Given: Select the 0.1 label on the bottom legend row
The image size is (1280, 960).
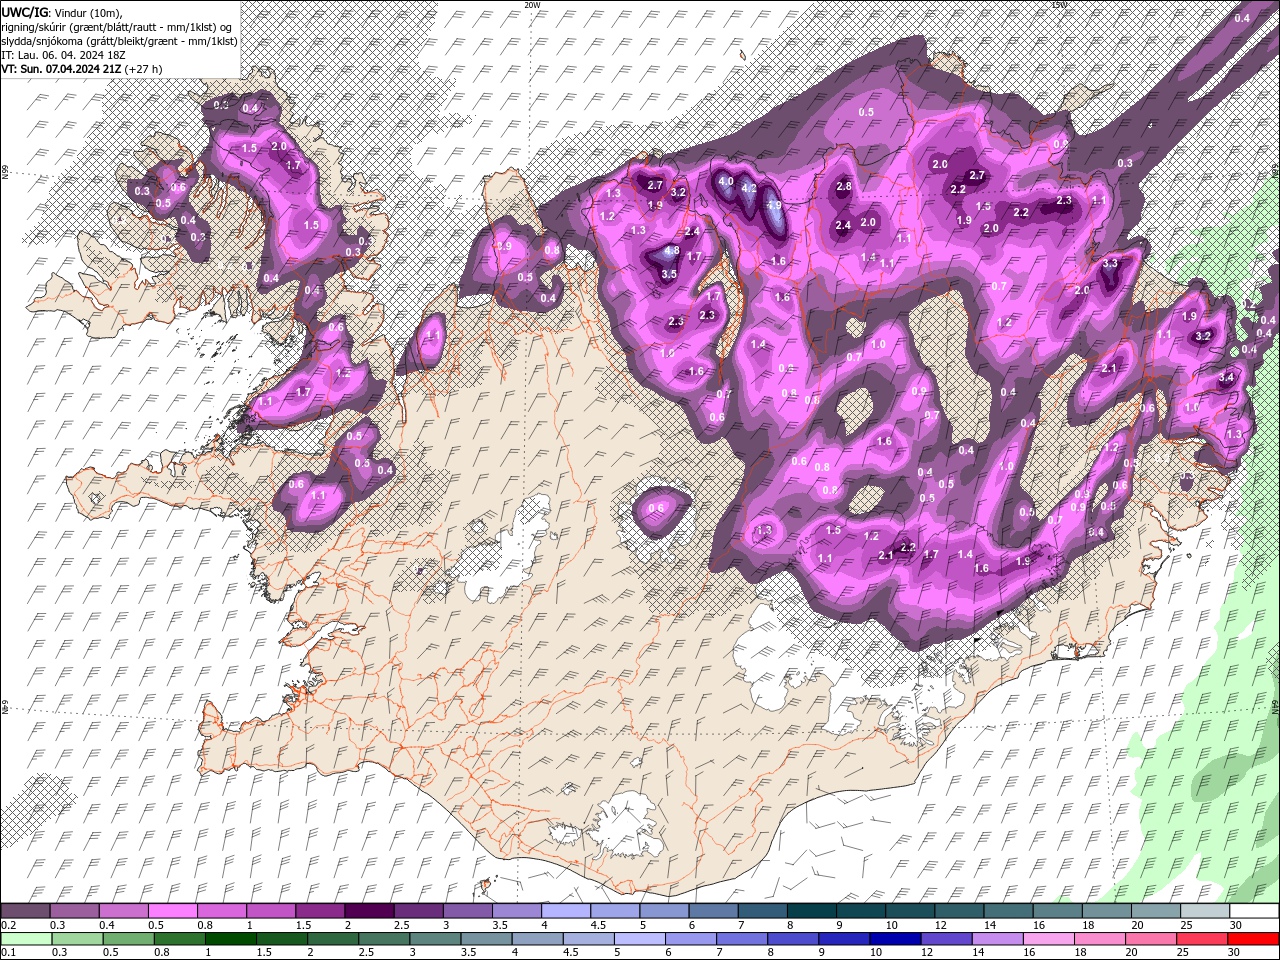Looking at the screenshot, I should pyautogui.click(x=8, y=953).
